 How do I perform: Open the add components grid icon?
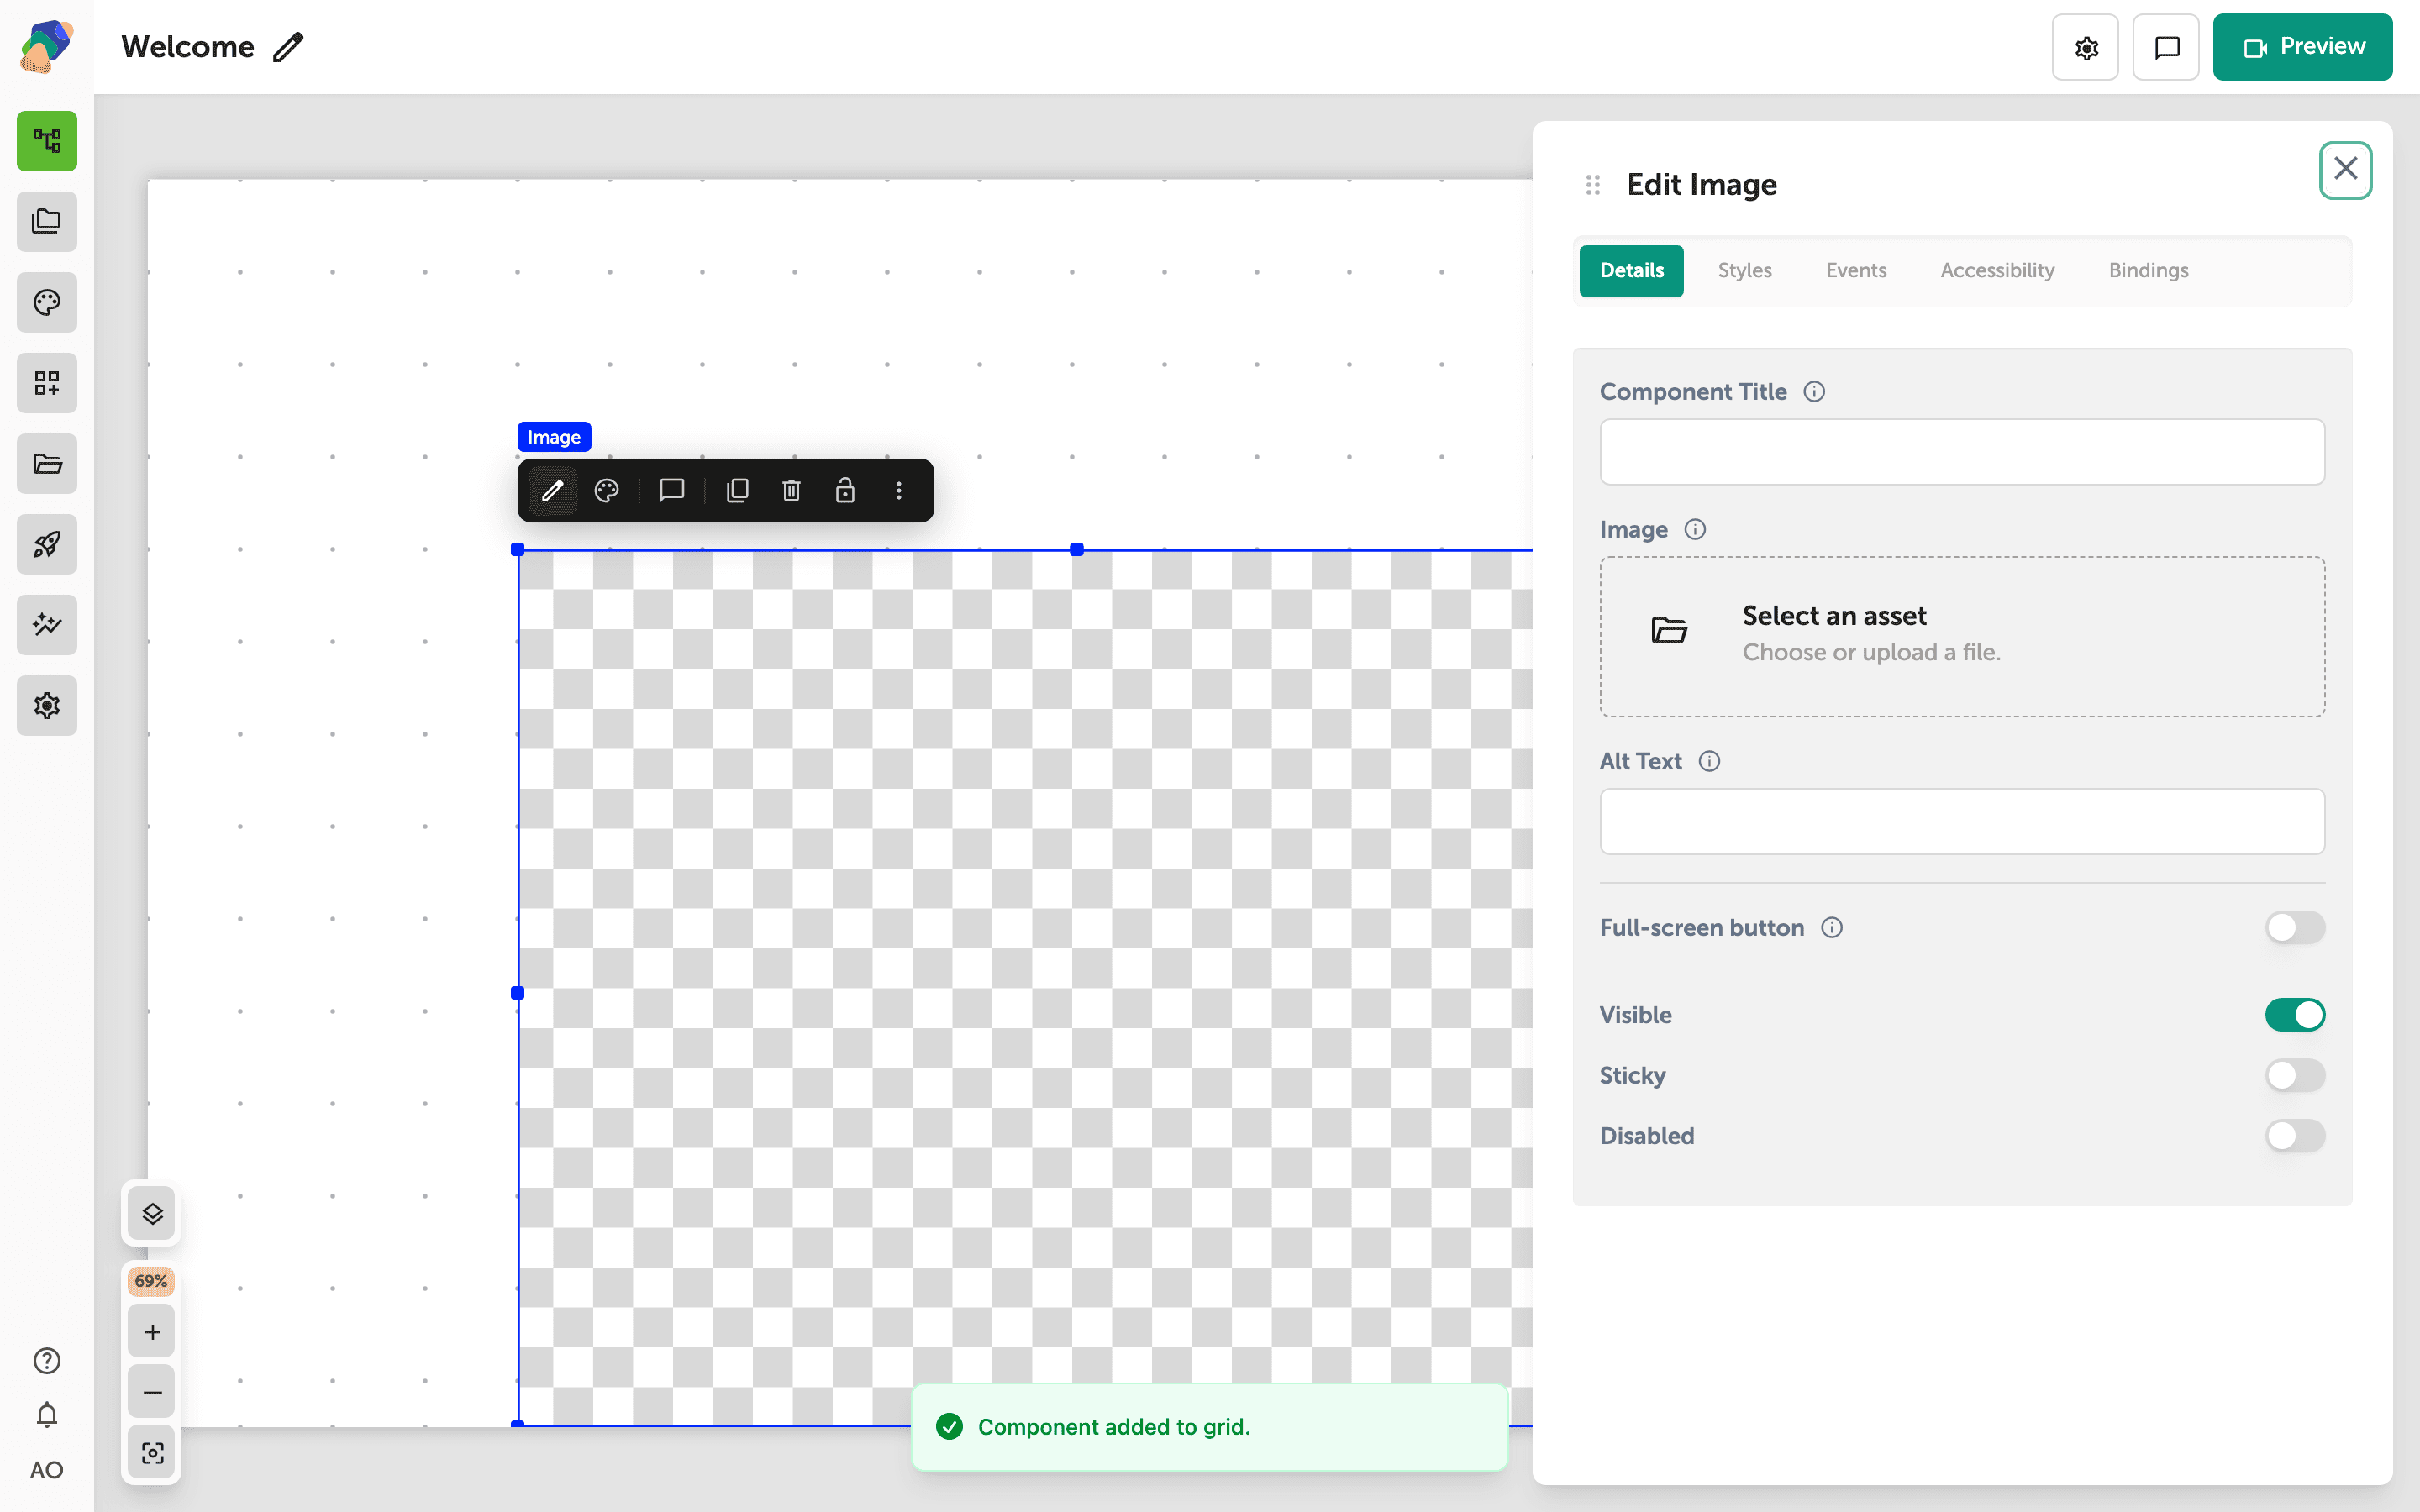pos(47,383)
